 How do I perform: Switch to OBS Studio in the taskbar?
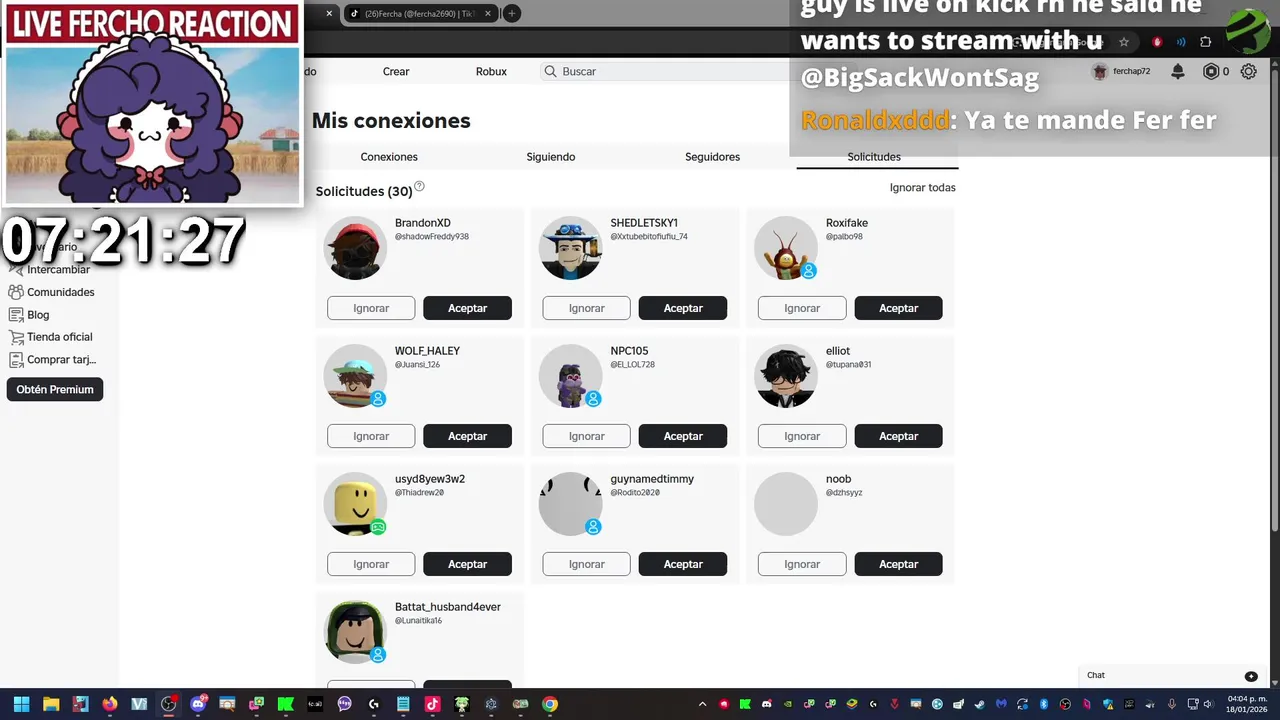click(x=169, y=704)
